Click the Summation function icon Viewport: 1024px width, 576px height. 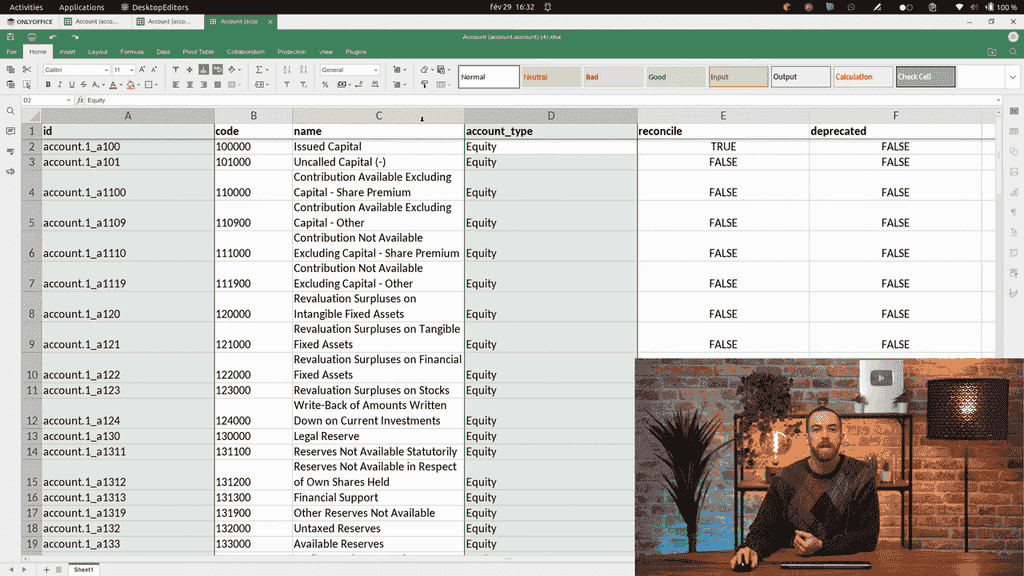pyautogui.click(x=260, y=70)
